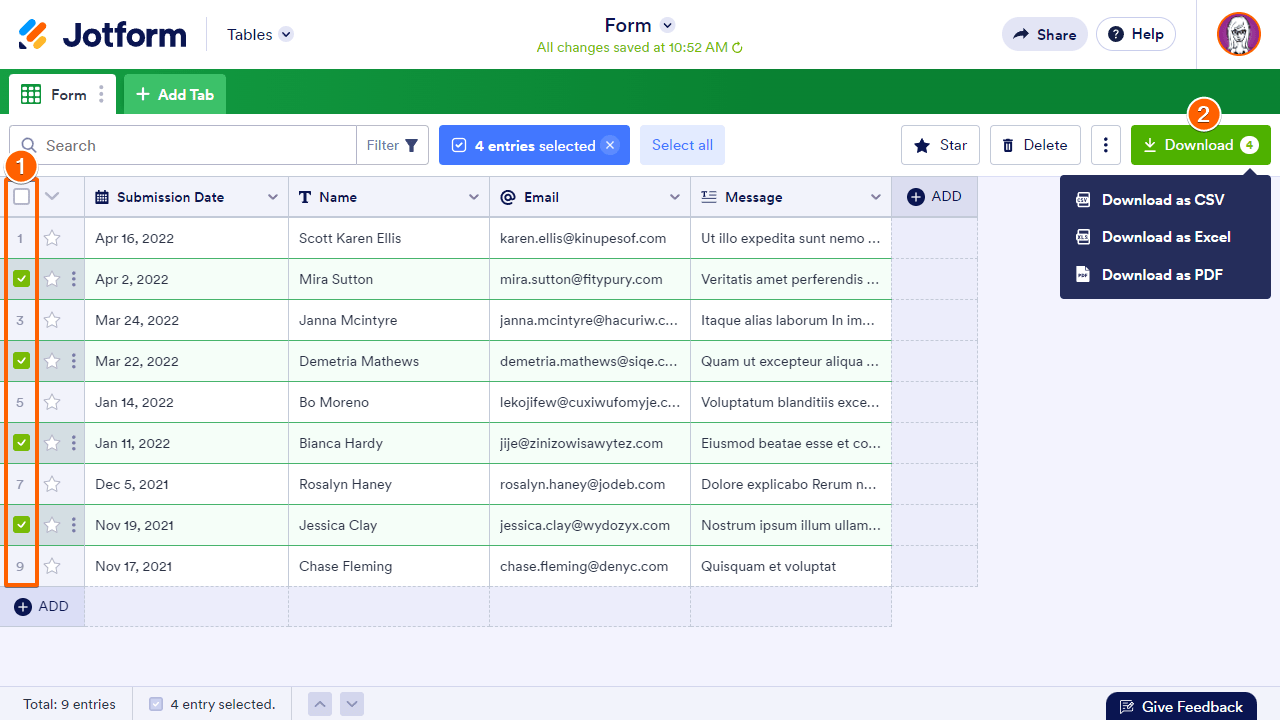Open the user avatar menu
This screenshot has width=1280, height=720.
click(1239, 34)
